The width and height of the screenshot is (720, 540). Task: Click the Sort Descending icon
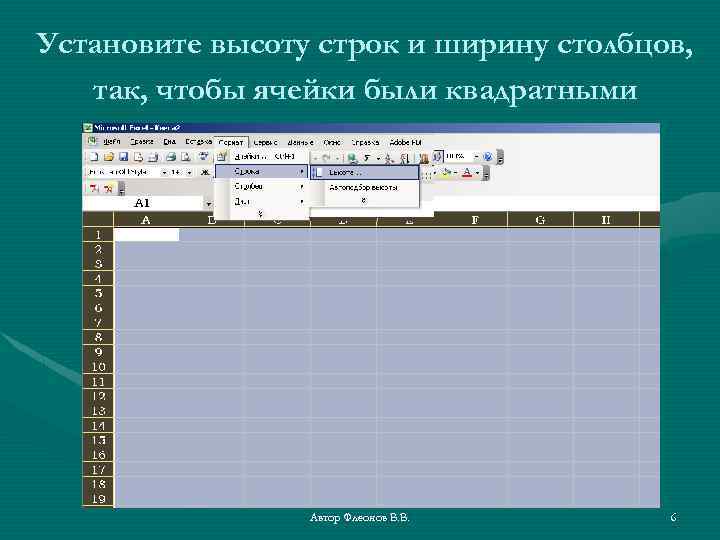coord(405,158)
